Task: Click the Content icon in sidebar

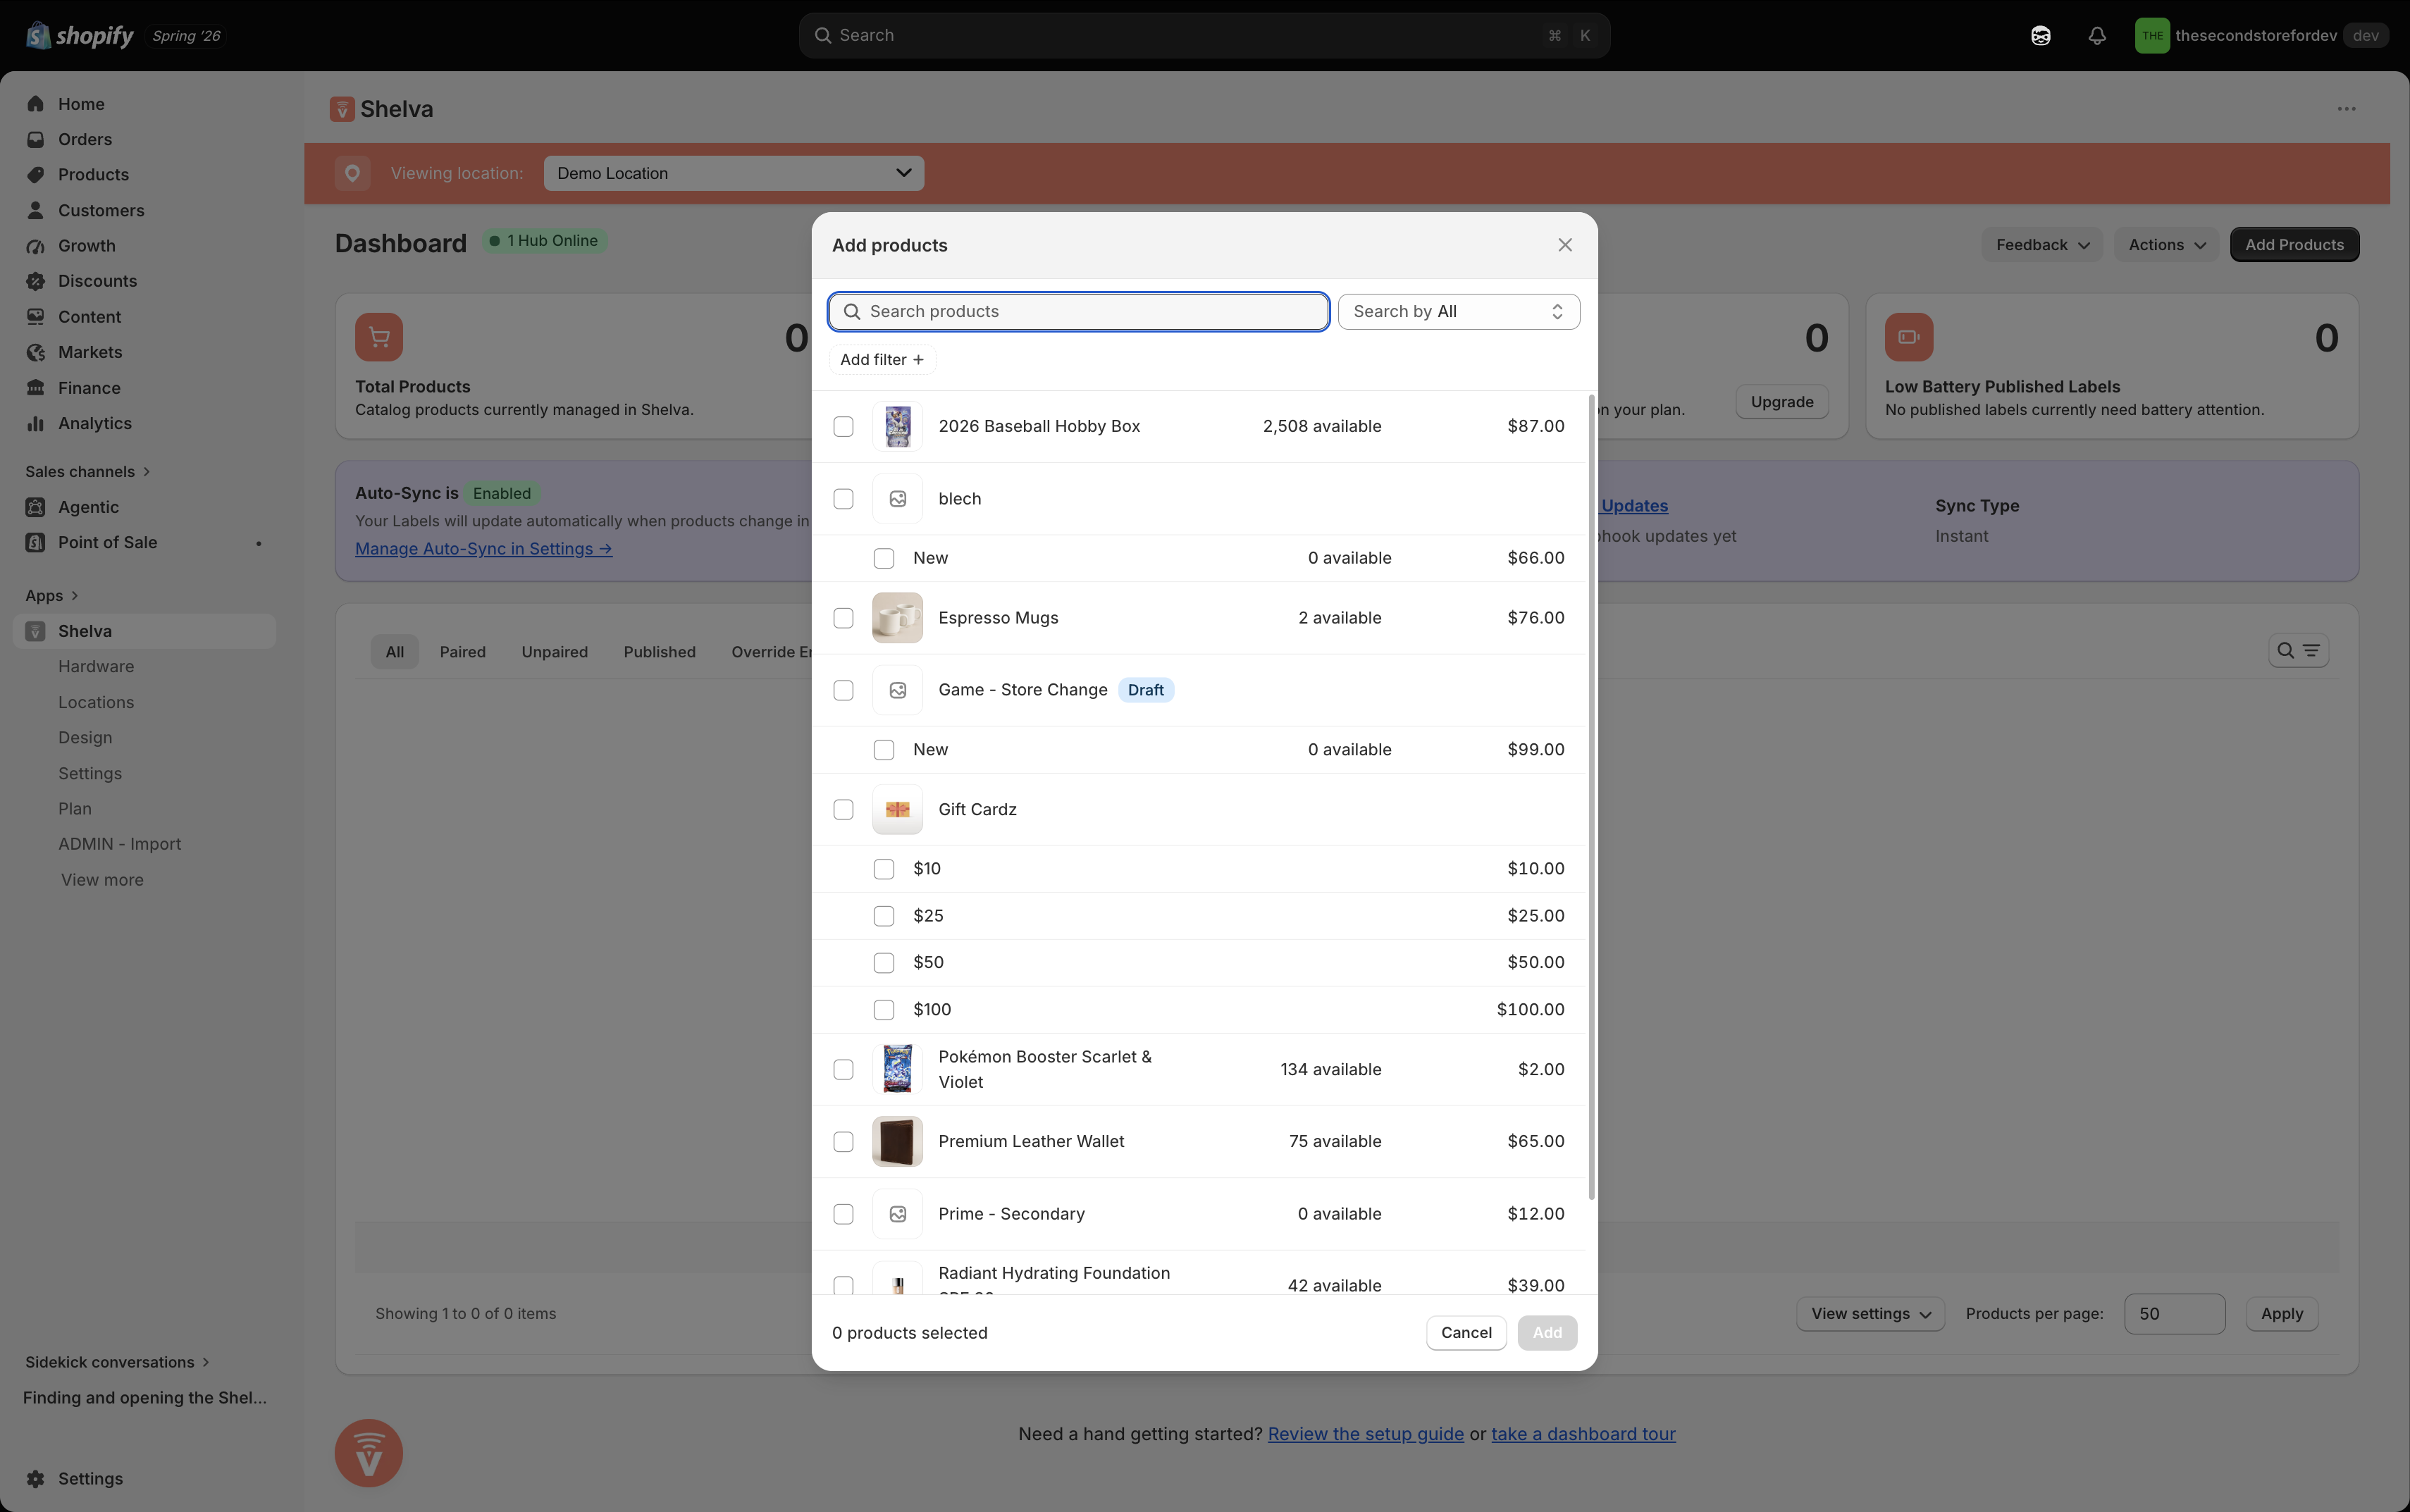Action: point(36,316)
